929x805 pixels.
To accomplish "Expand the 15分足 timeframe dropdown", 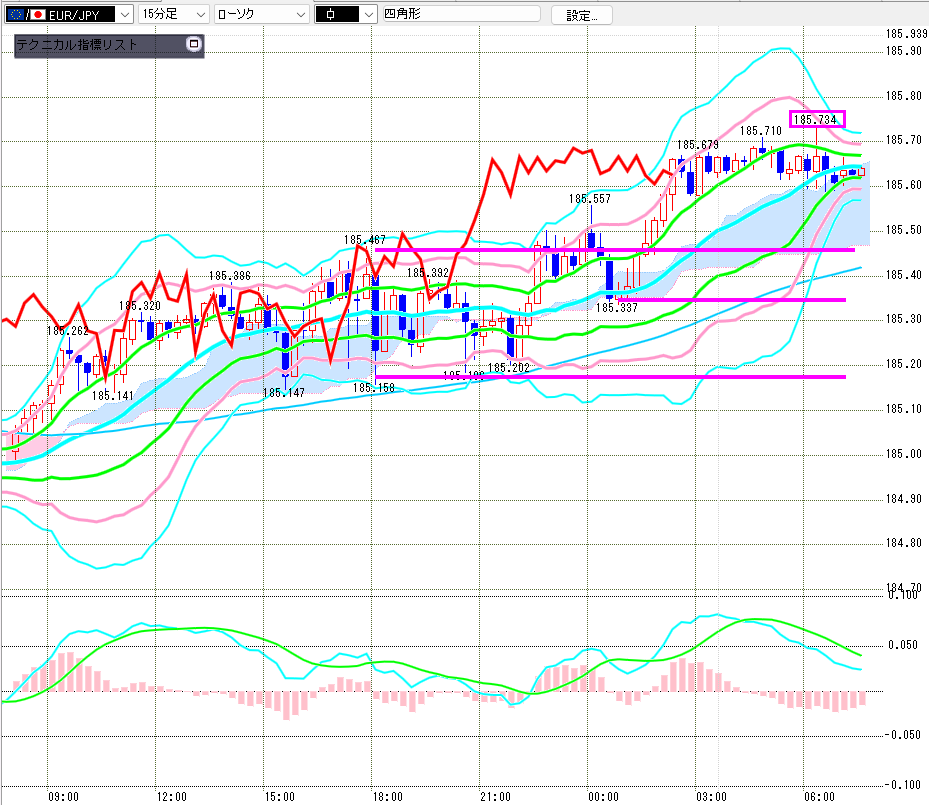I will (x=174, y=14).
